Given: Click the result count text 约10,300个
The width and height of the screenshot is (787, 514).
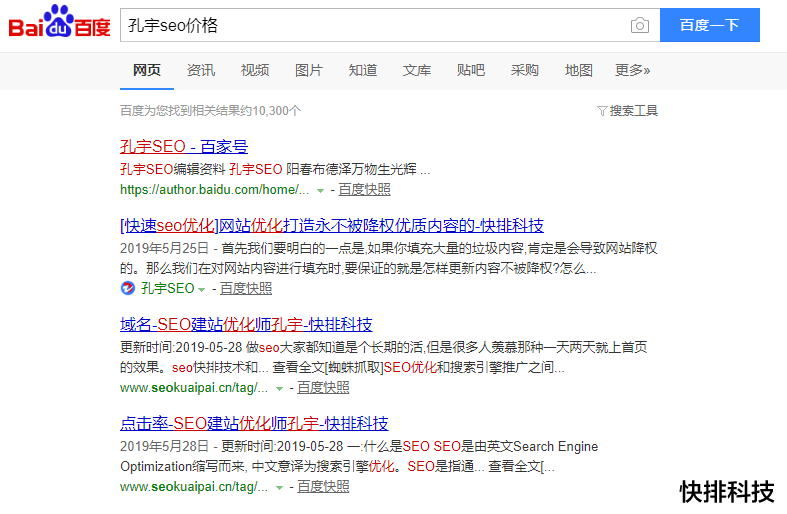Looking at the screenshot, I should pyautogui.click(x=271, y=110).
